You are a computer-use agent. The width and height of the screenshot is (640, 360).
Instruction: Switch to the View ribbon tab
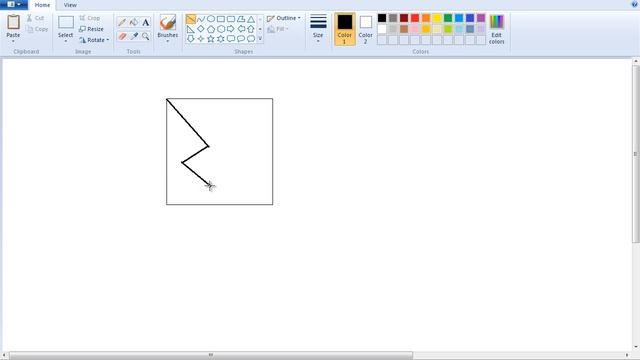(x=70, y=5)
